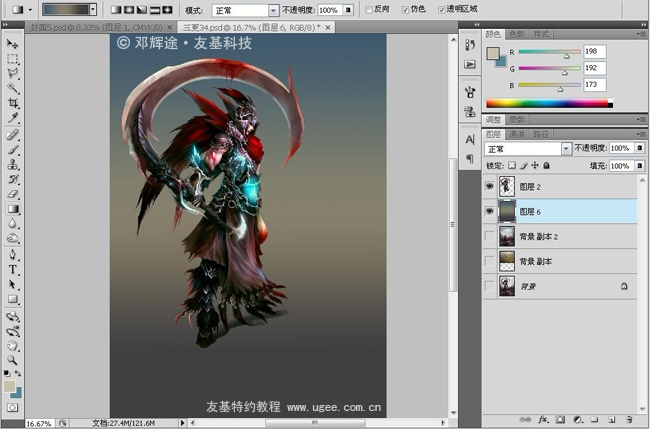
Task: Open layer 填充 slider arrow
Action: click(640, 166)
